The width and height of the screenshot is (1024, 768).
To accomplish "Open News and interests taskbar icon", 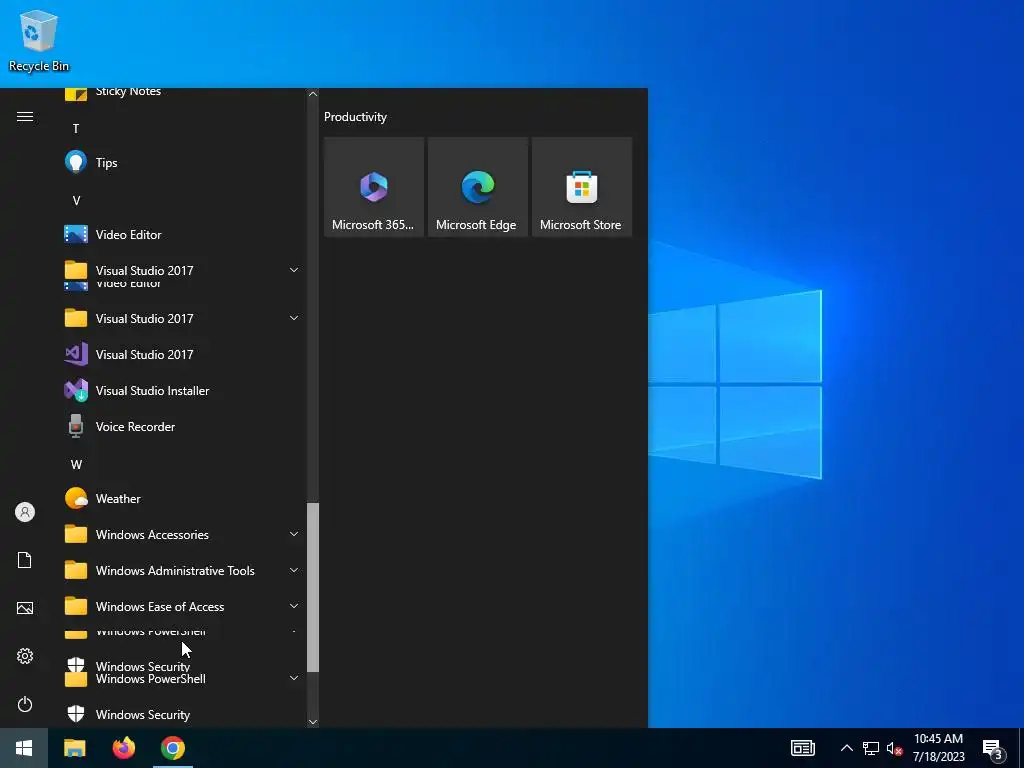I will pyautogui.click(x=803, y=748).
